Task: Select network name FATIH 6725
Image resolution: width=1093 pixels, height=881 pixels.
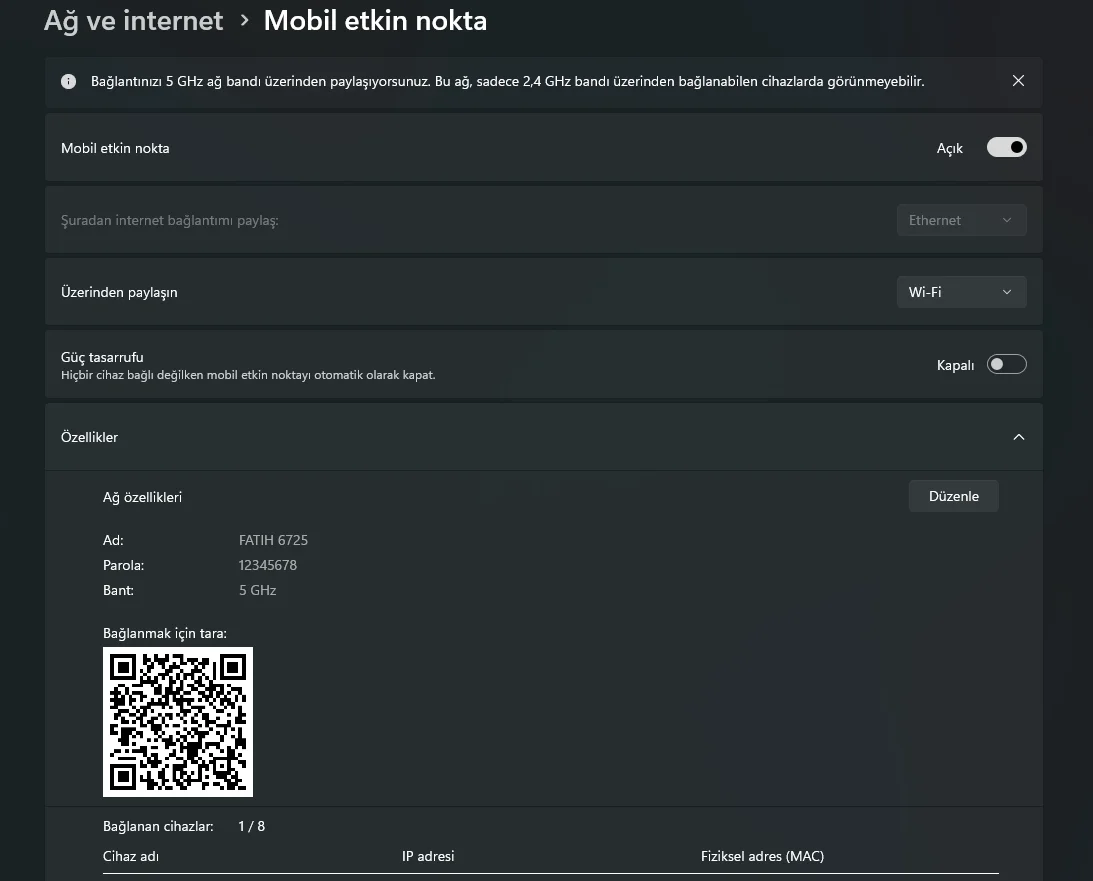Action: click(x=273, y=540)
